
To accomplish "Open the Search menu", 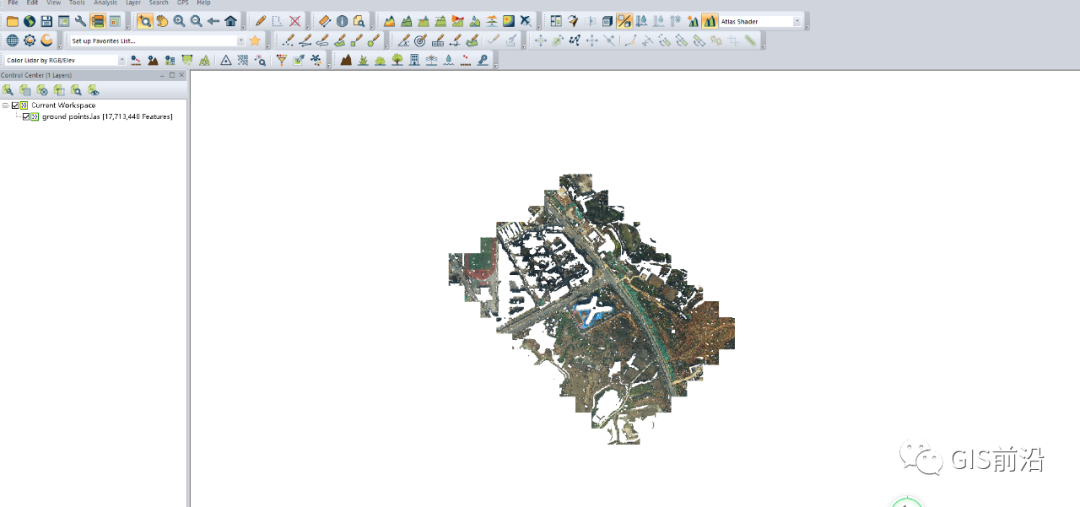I will (x=158, y=3).
